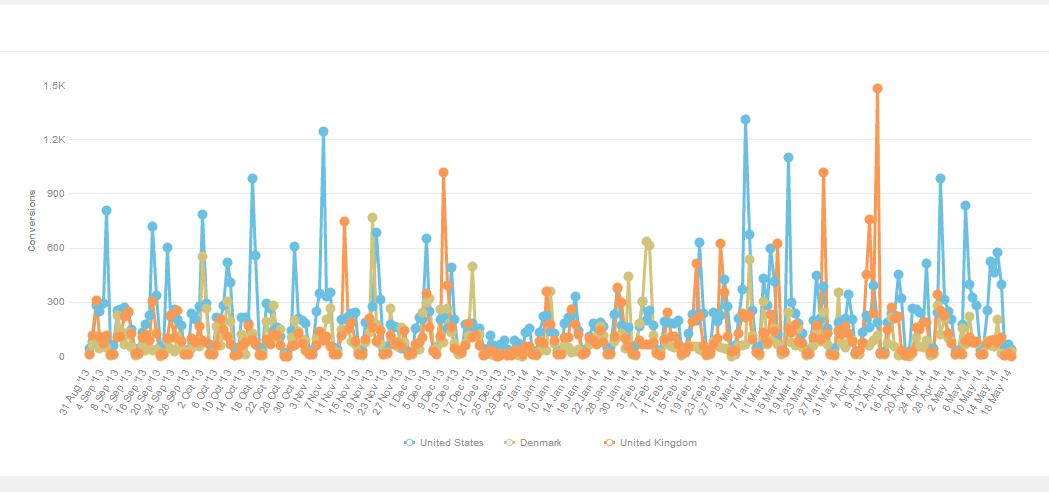
Task: Select the blue peak in early November '13
Action: point(323,131)
